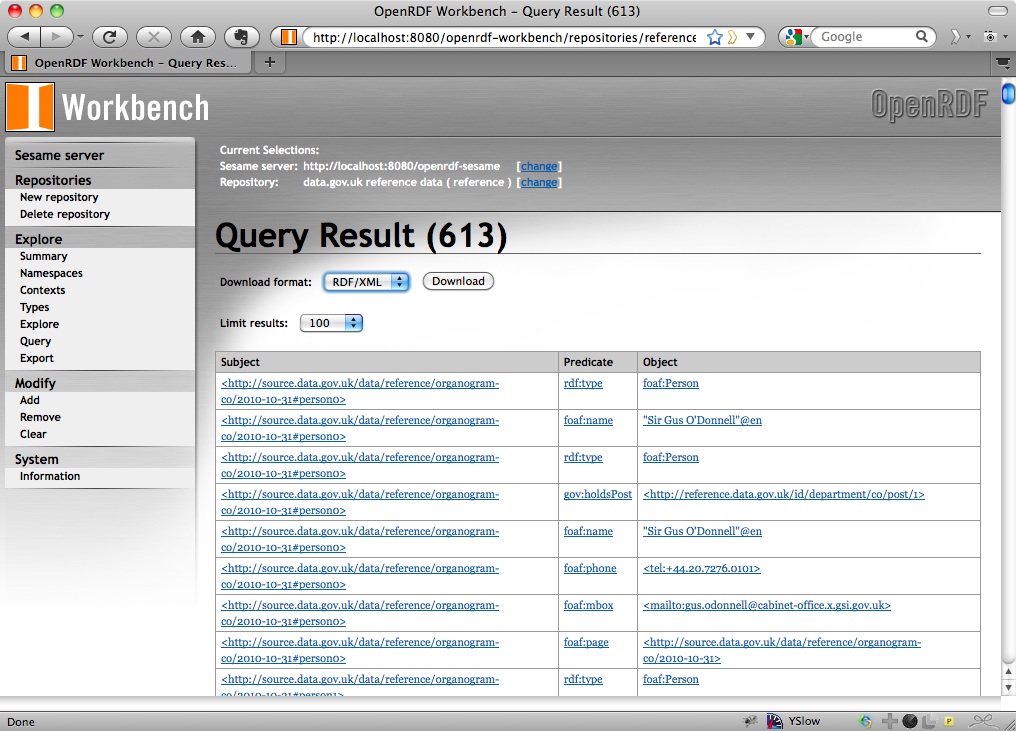
Task: Open the address bar history dropdown arrow
Action: (x=750, y=36)
